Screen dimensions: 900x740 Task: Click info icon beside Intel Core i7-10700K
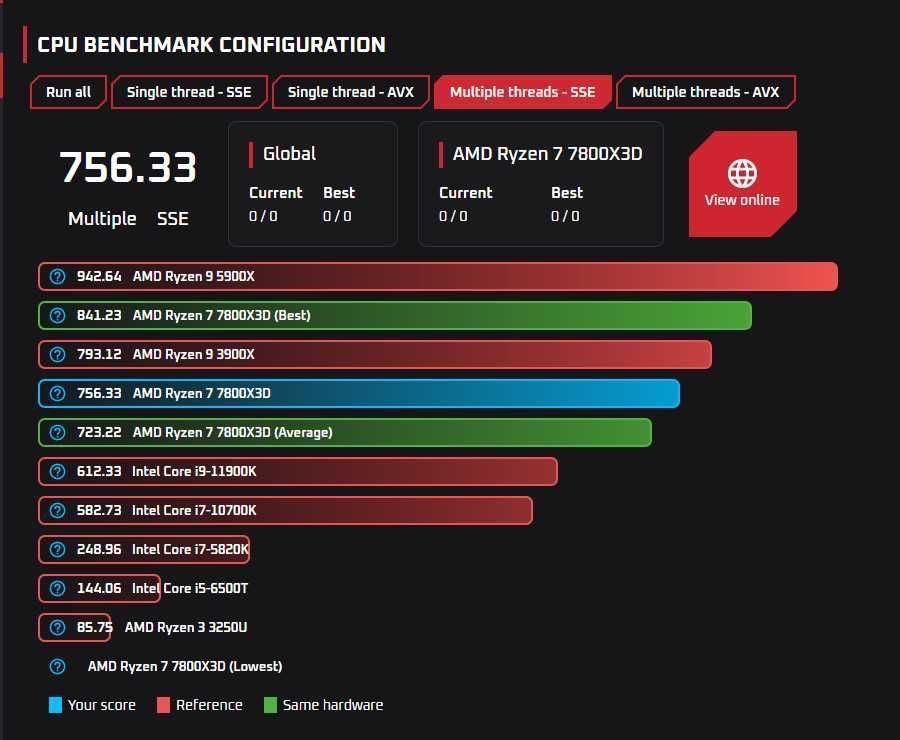coord(57,510)
